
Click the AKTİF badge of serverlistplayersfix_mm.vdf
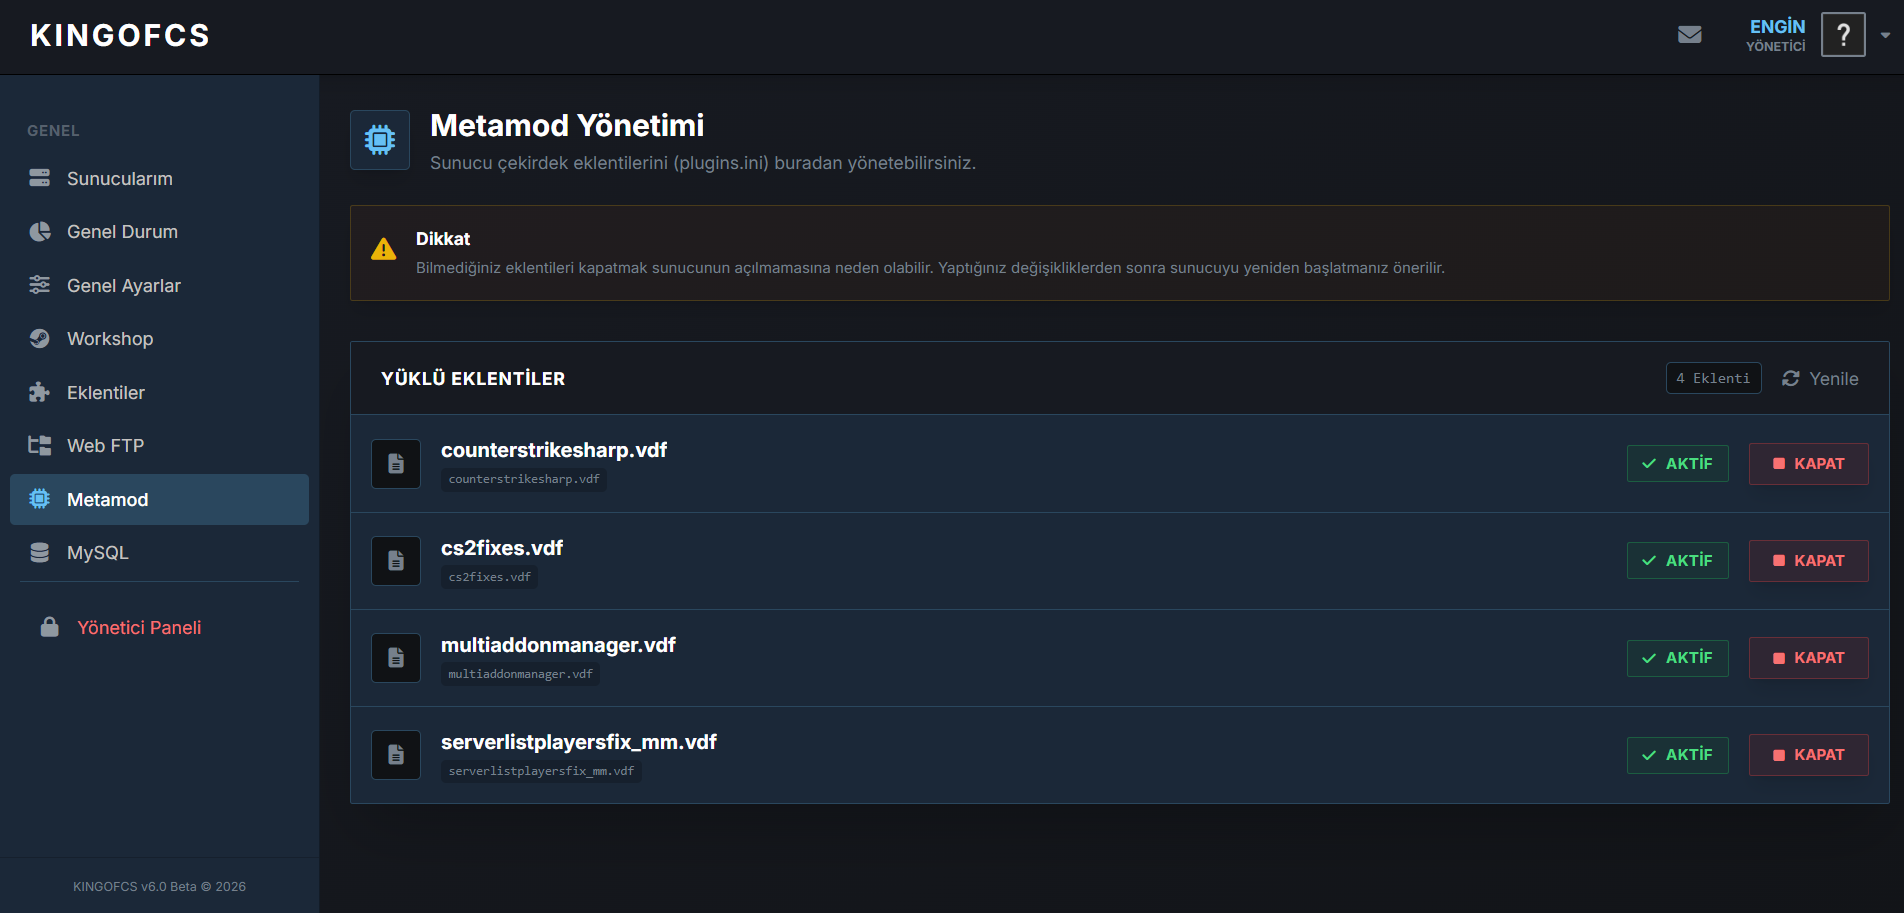pos(1678,755)
